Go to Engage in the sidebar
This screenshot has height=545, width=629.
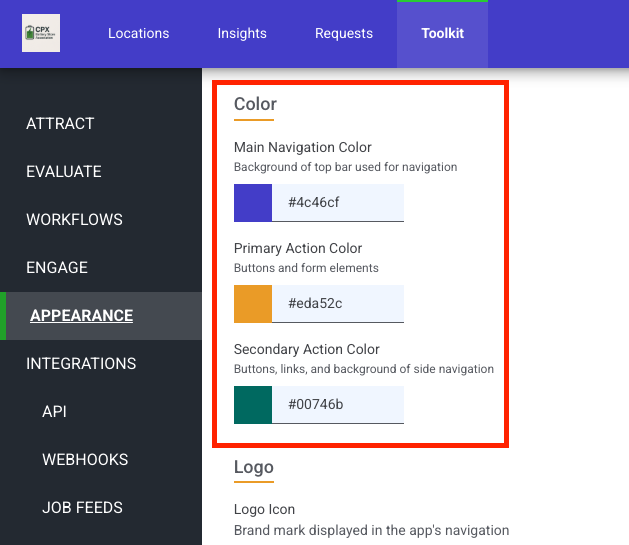[57, 268]
